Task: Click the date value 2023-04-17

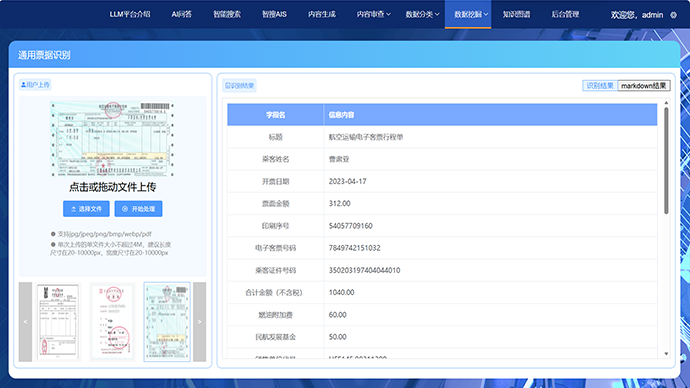Action: tap(347, 181)
